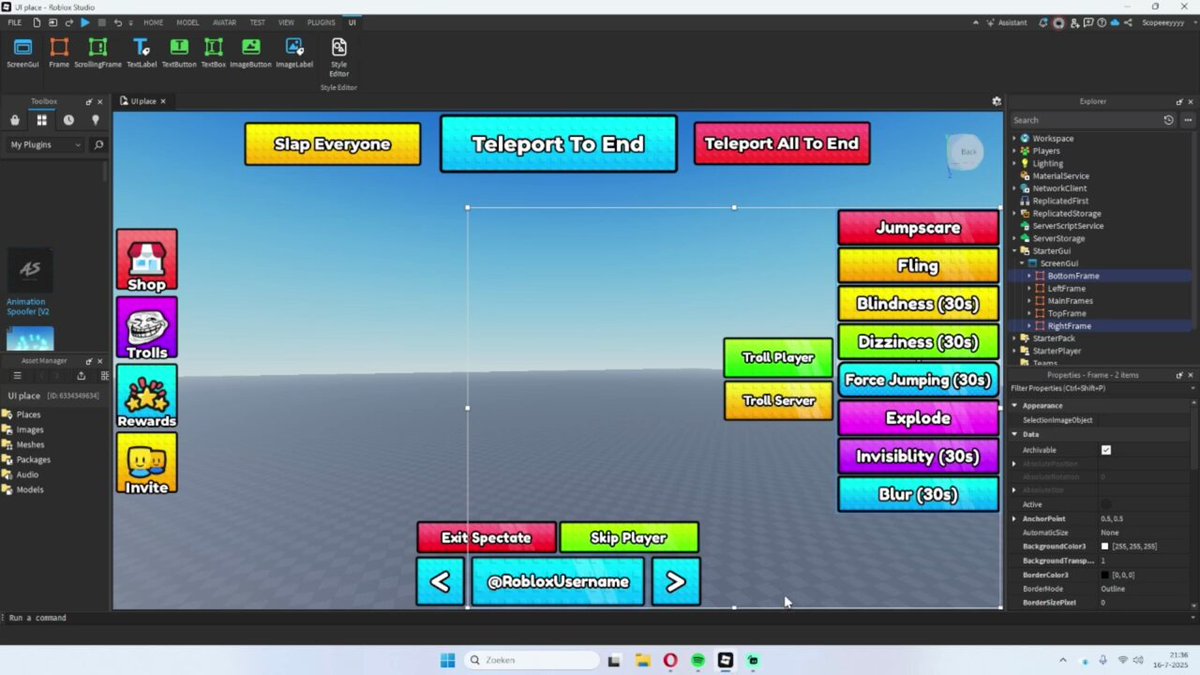Screen dimensions: 1200x675
Task: Open viewport settings gear icon
Action: pyautogui.click(x=996, y=101)
